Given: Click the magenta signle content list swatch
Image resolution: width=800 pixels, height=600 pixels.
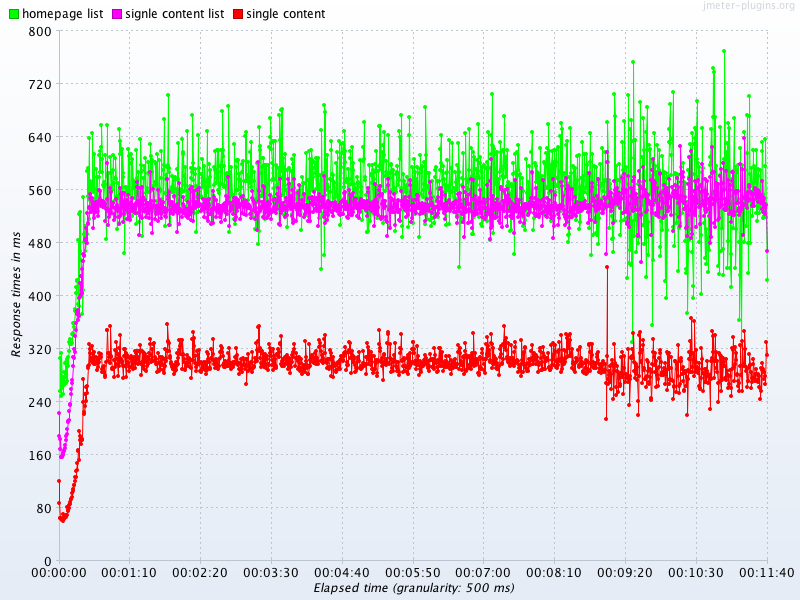Looking at the screenshot, I should (x=116, y=14).
